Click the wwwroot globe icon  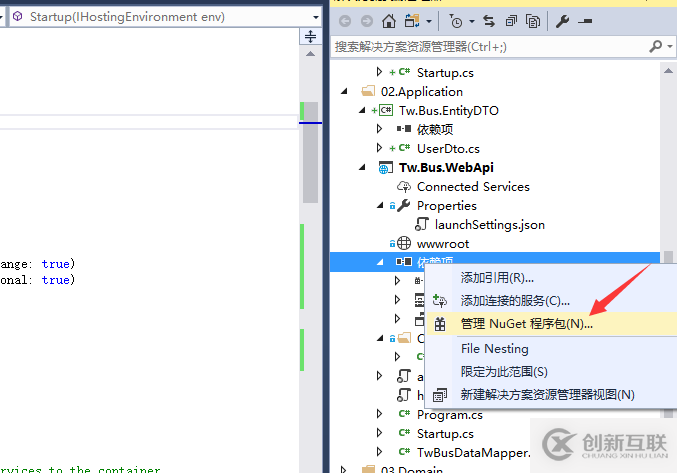(404, 243)
